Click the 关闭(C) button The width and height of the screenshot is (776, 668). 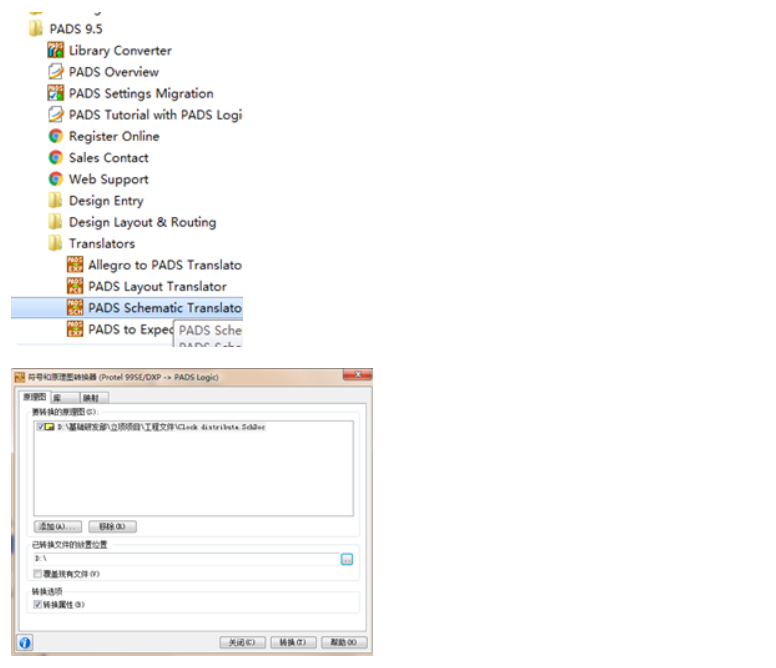coord(242,642)
